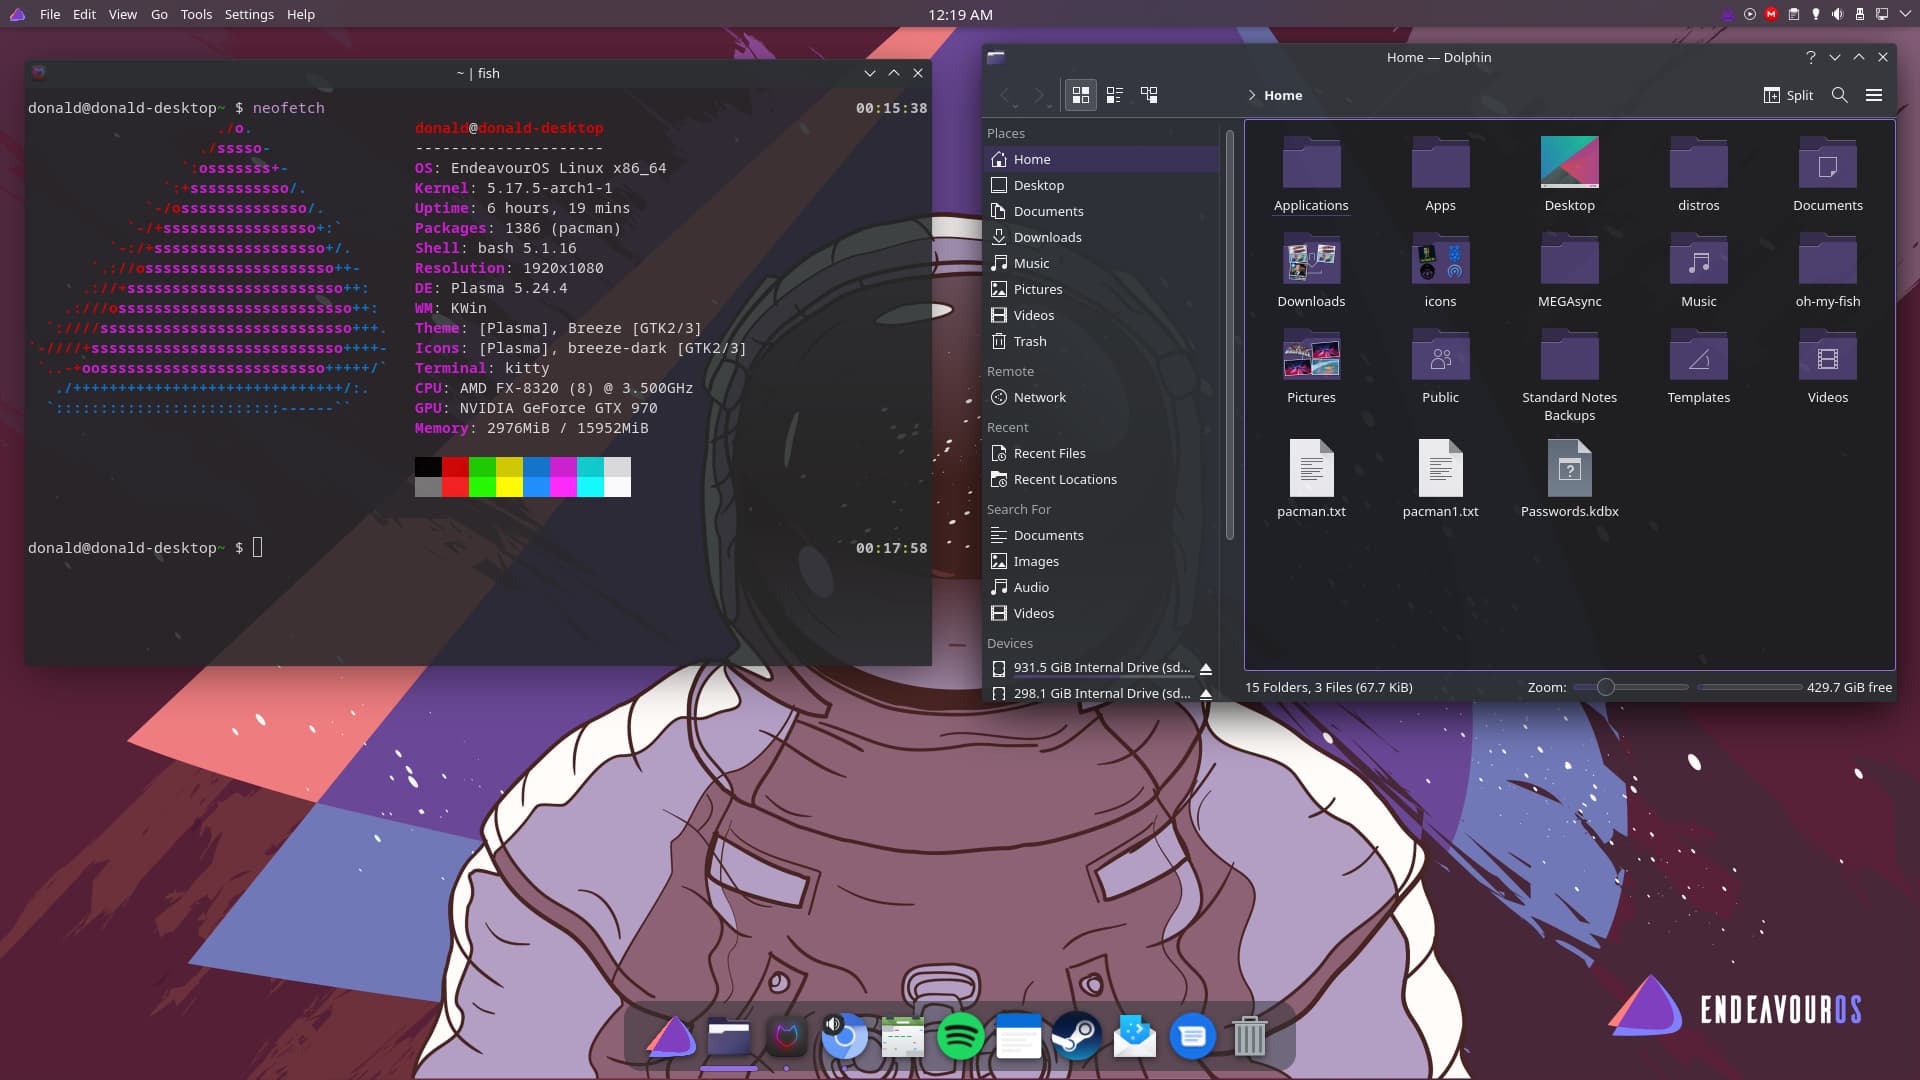Adjust the Dolphin Zoom slider

pyautogui.click(x=1630, y=687)
